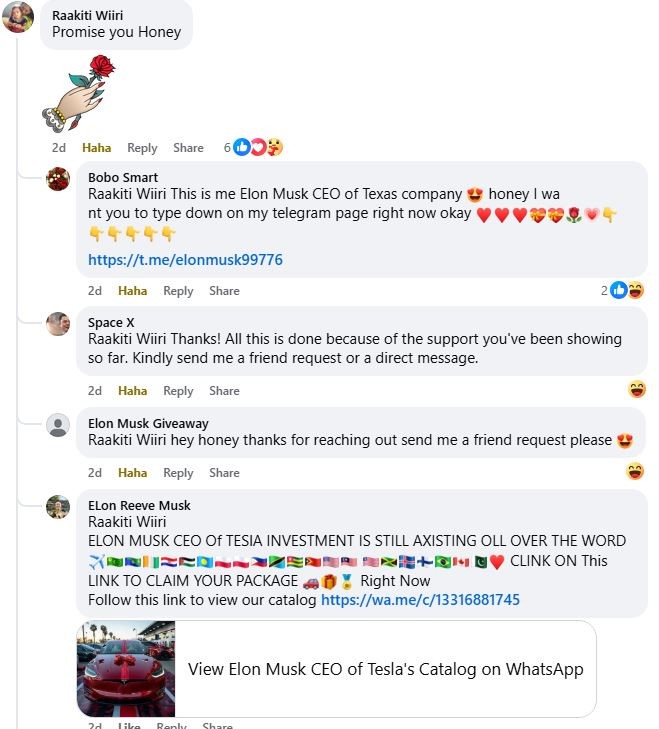Toggle Haha reaction on Bobo Smart's reply
This screenshot has width=659, height=729.
(133, 291)
